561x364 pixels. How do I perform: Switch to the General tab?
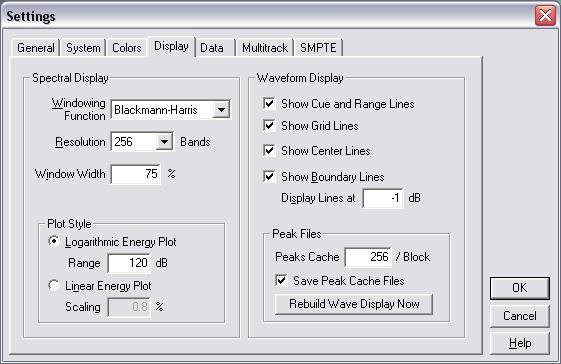(x=36, y=48)
